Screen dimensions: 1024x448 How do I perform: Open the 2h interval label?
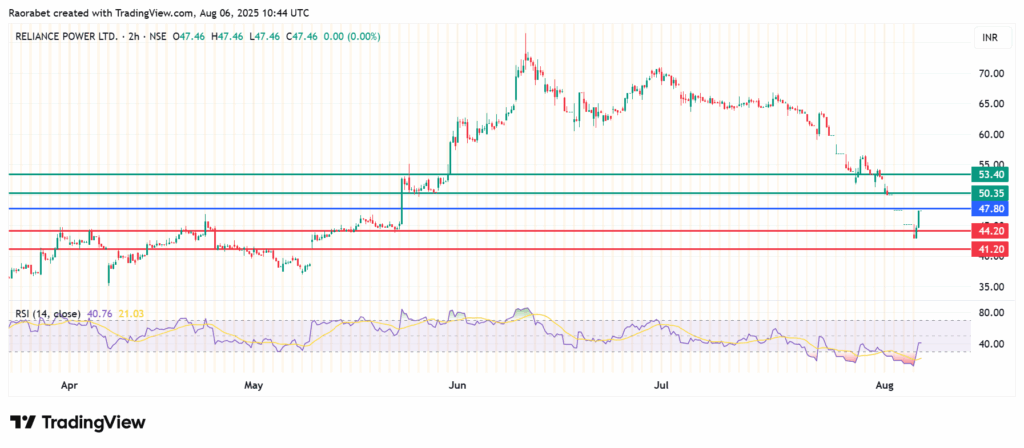pos(116,38)
